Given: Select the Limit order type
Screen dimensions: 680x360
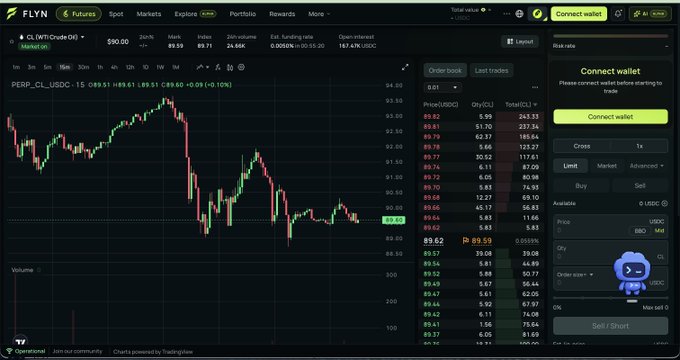Looking at the screenshot, I should click(570, 166).
